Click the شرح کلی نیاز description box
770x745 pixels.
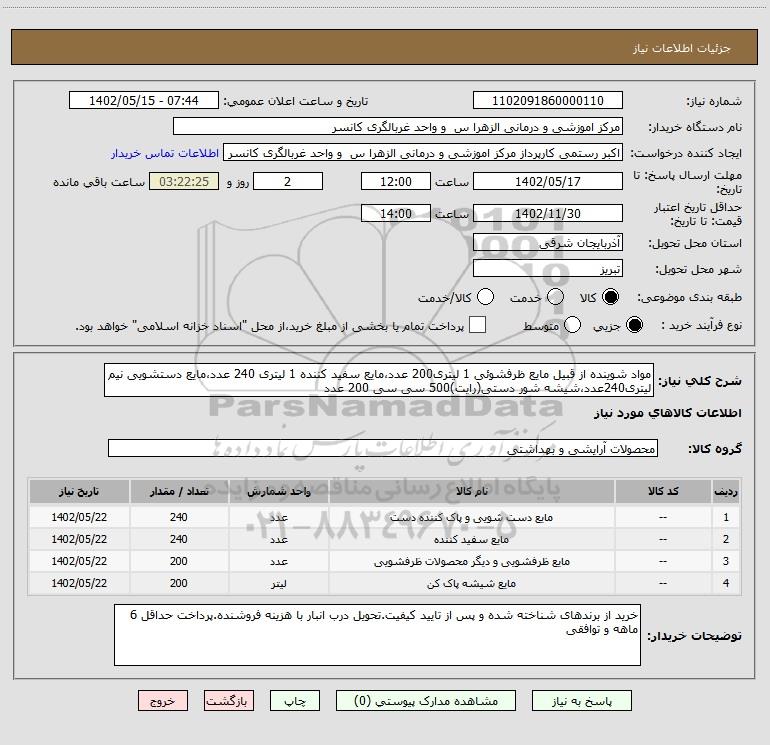pyautogui.click(x=379, y=381)
